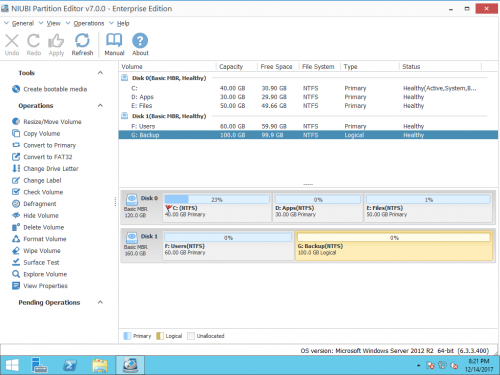Viewport: 500px width, 375px height.
Task: Click the Change Drive Letter link
Action: point(51,169)
